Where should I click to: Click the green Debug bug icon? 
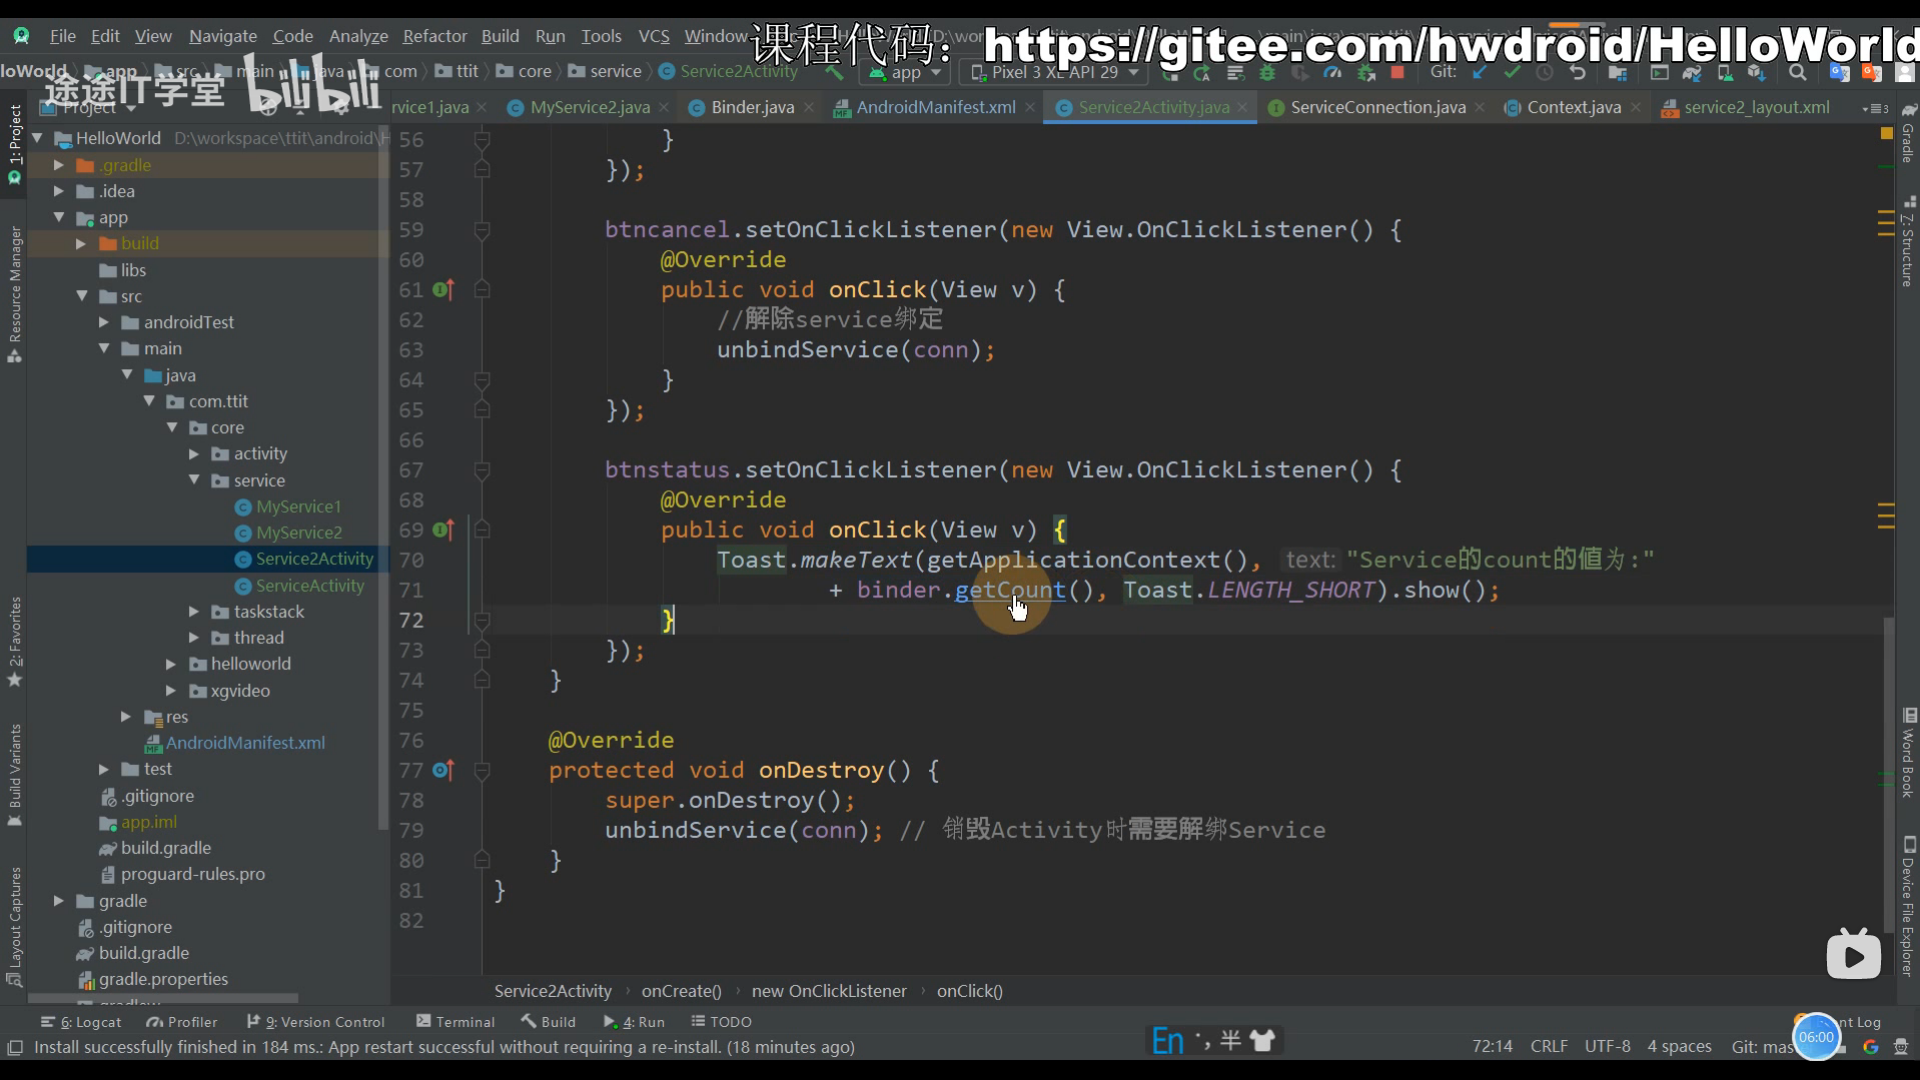tap(1267, 73)
